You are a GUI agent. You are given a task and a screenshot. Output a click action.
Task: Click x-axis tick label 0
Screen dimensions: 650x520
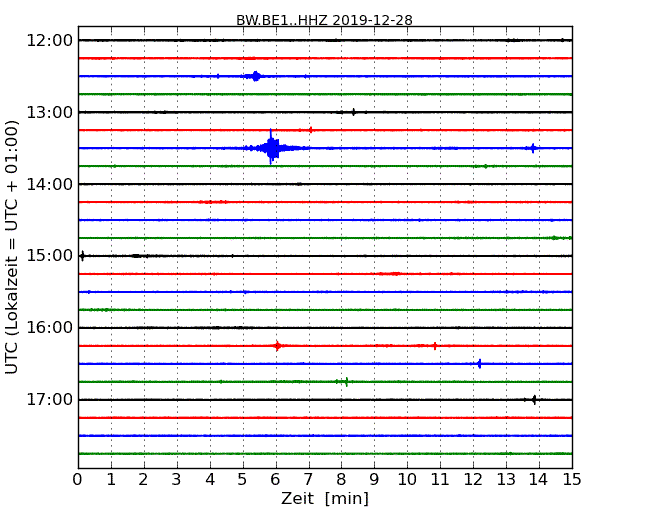point(78,479)
